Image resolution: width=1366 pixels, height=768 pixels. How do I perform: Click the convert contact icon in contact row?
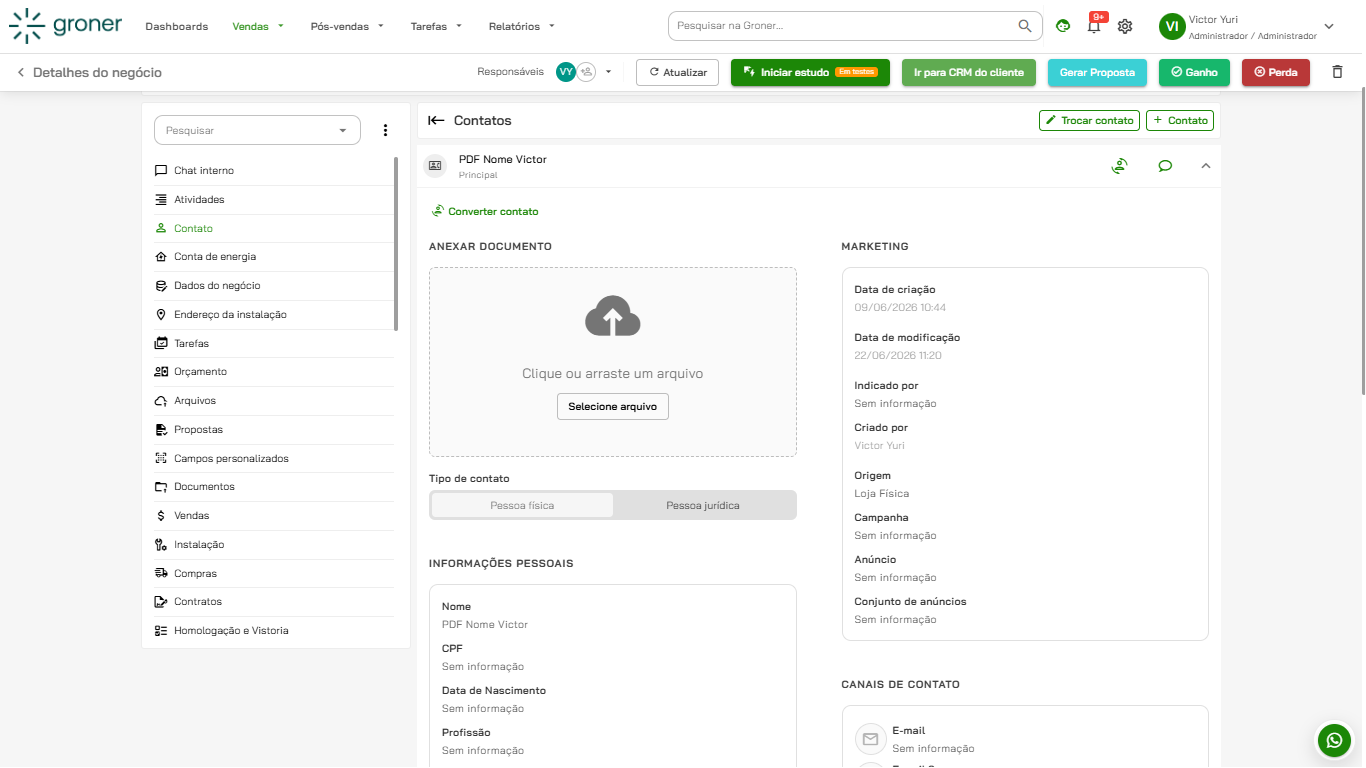(1120, 166)
